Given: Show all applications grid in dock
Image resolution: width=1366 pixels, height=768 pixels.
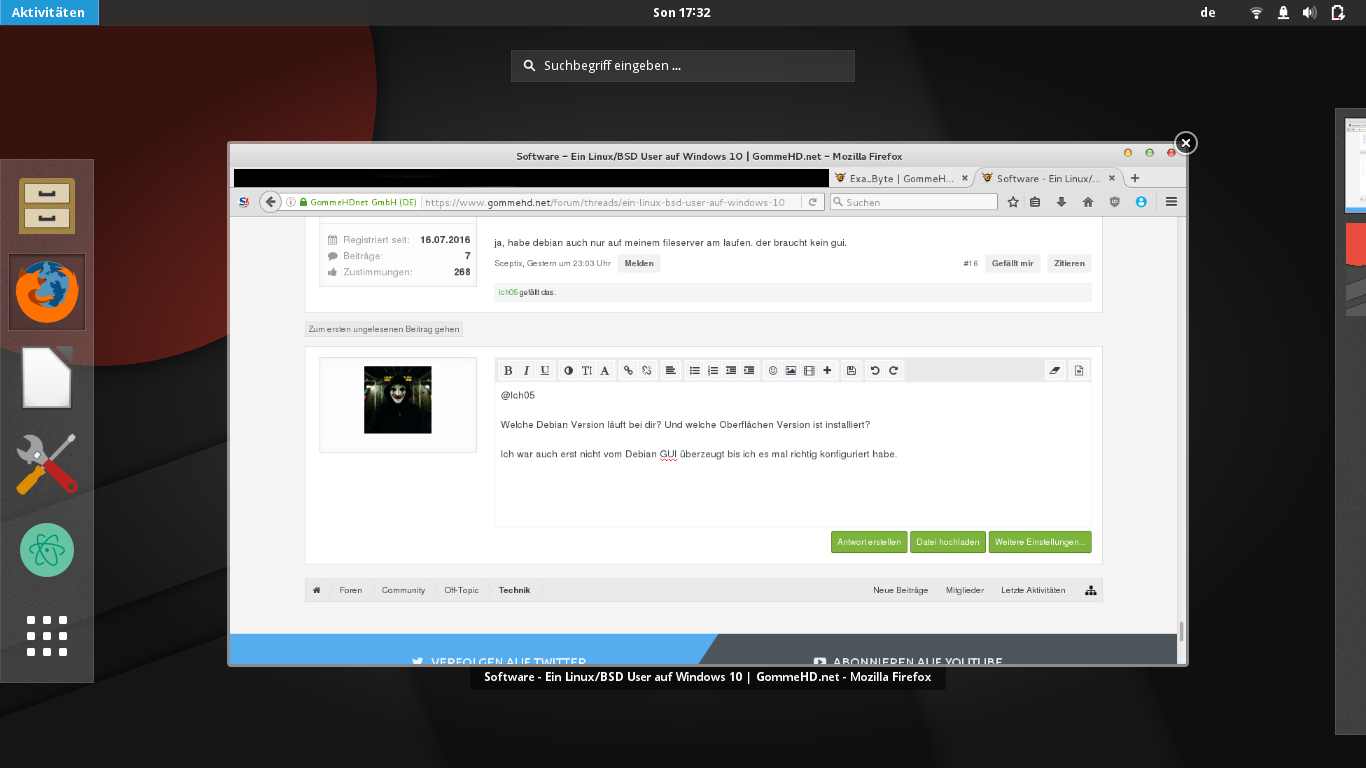Looking at the screenshot, I should coord(47,636).
